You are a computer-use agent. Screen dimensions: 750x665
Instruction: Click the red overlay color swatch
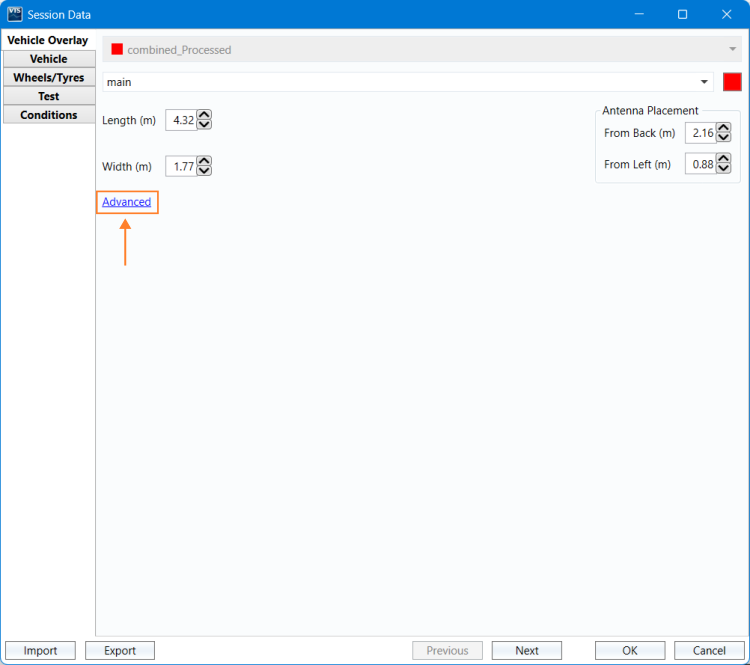tap(732, 82)
